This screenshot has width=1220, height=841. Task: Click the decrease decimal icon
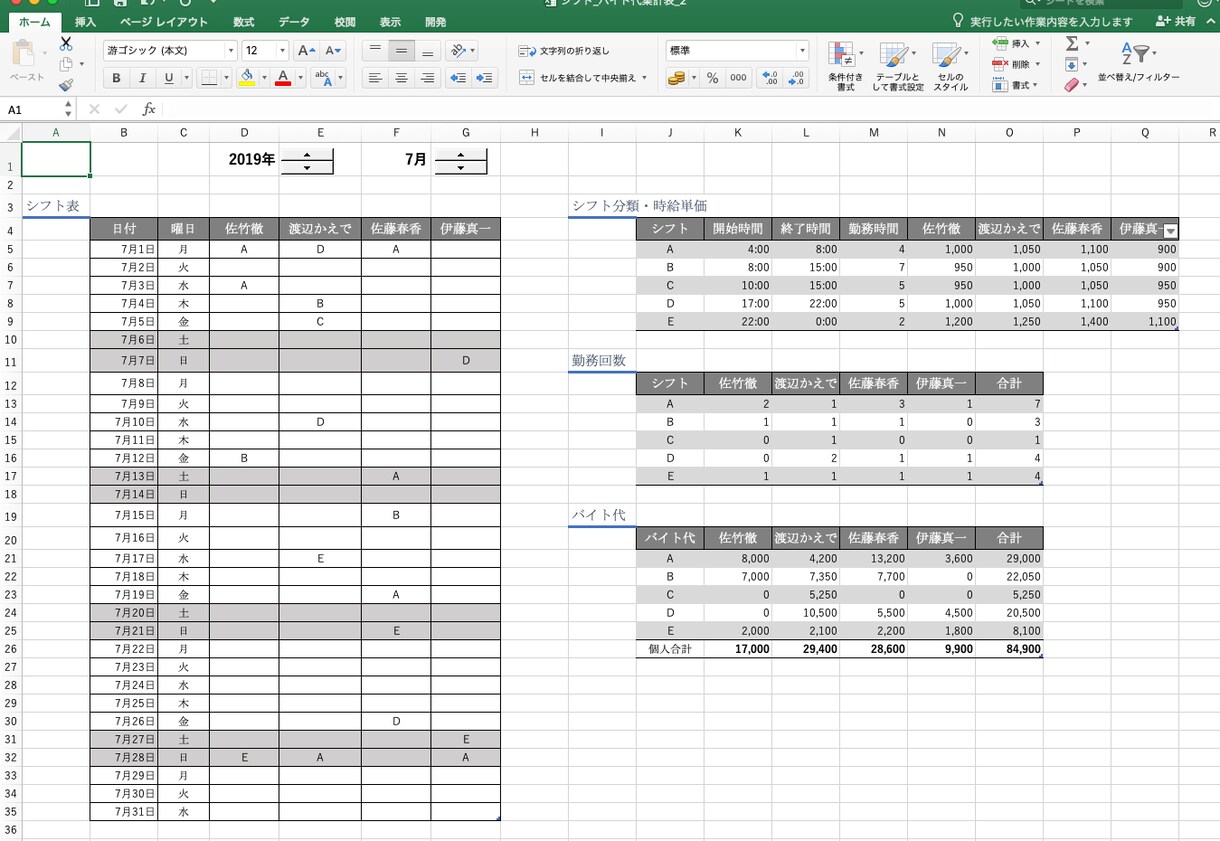click(x=796, y=78)
